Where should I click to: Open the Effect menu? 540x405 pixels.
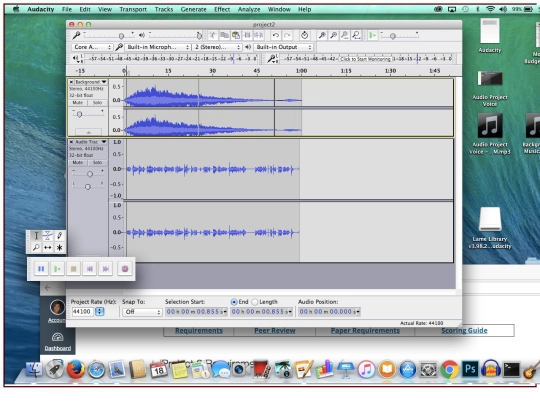tap(222, 9)
